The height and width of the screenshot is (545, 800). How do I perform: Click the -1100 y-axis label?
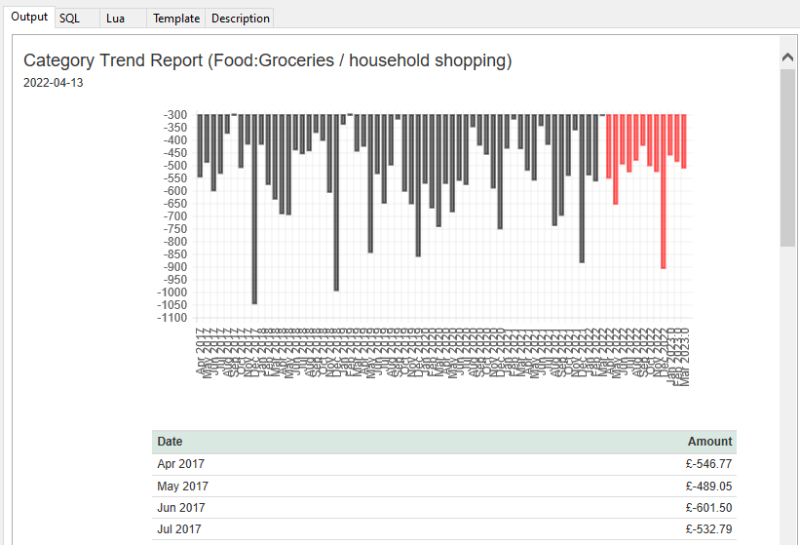coord(173,318)
